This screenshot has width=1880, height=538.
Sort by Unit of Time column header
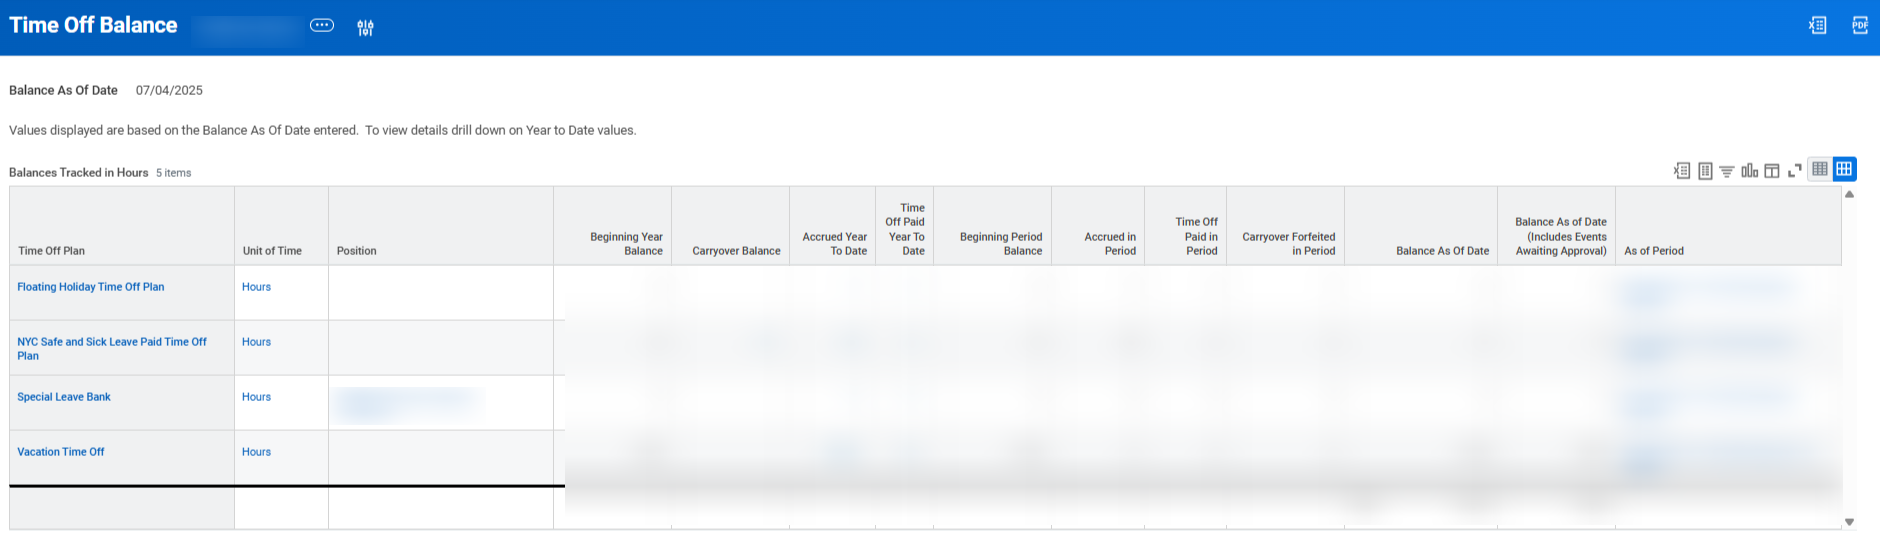281,226
